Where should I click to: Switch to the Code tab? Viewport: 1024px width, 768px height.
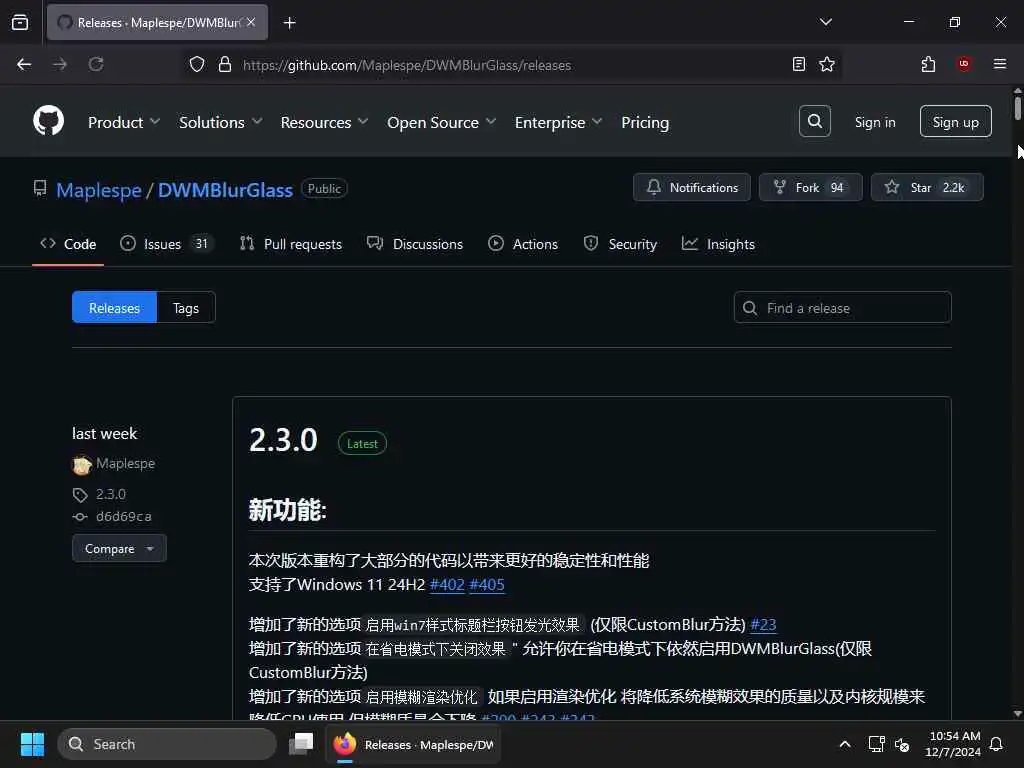[x=68, y=244]
